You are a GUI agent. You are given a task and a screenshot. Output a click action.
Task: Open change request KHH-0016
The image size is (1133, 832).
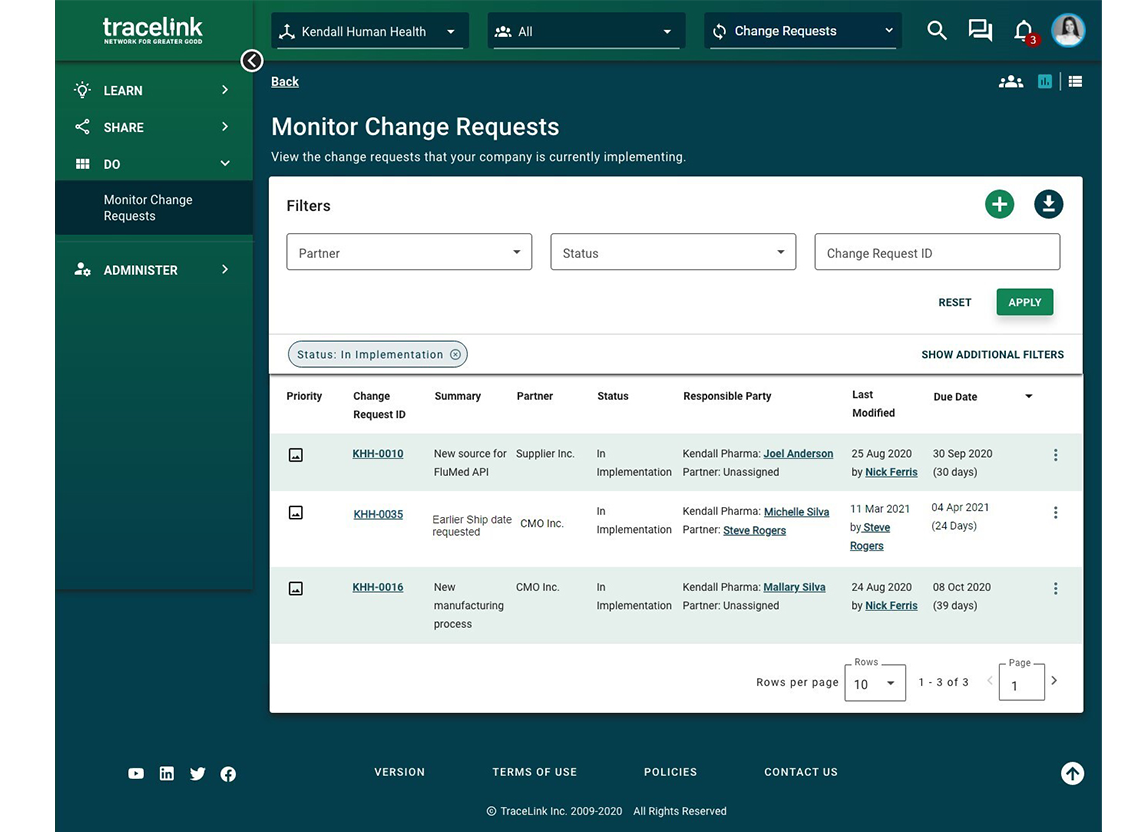point(378,588)
